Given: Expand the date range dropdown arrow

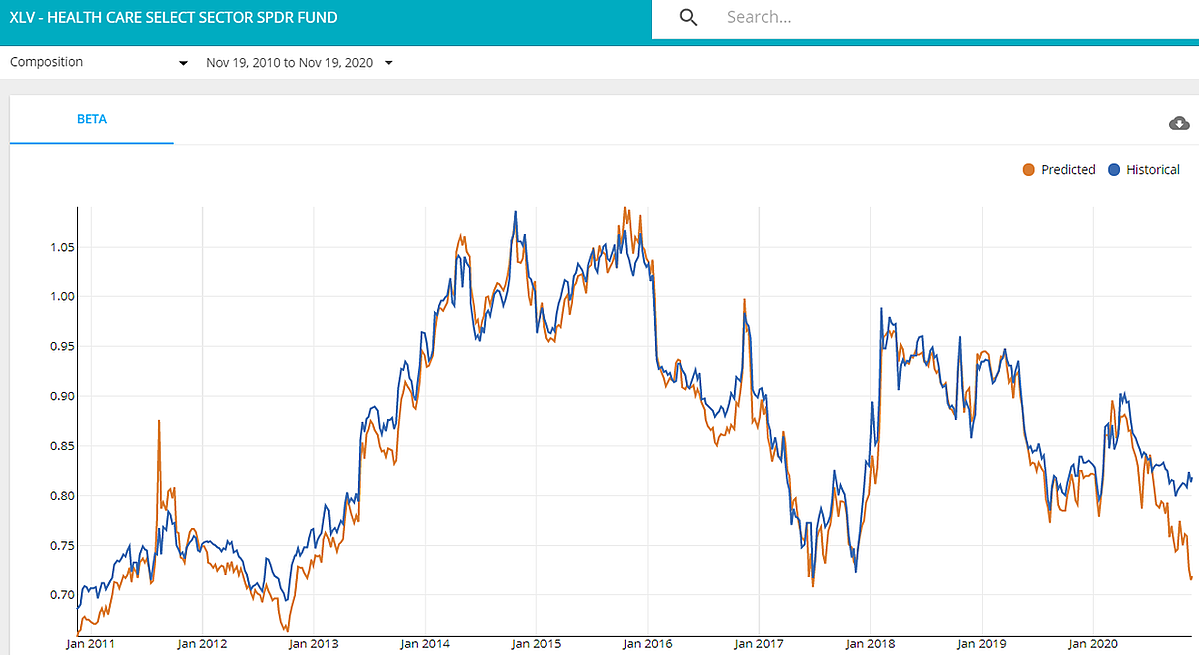Looking at the screenshot, I should [x=388, y=63].
